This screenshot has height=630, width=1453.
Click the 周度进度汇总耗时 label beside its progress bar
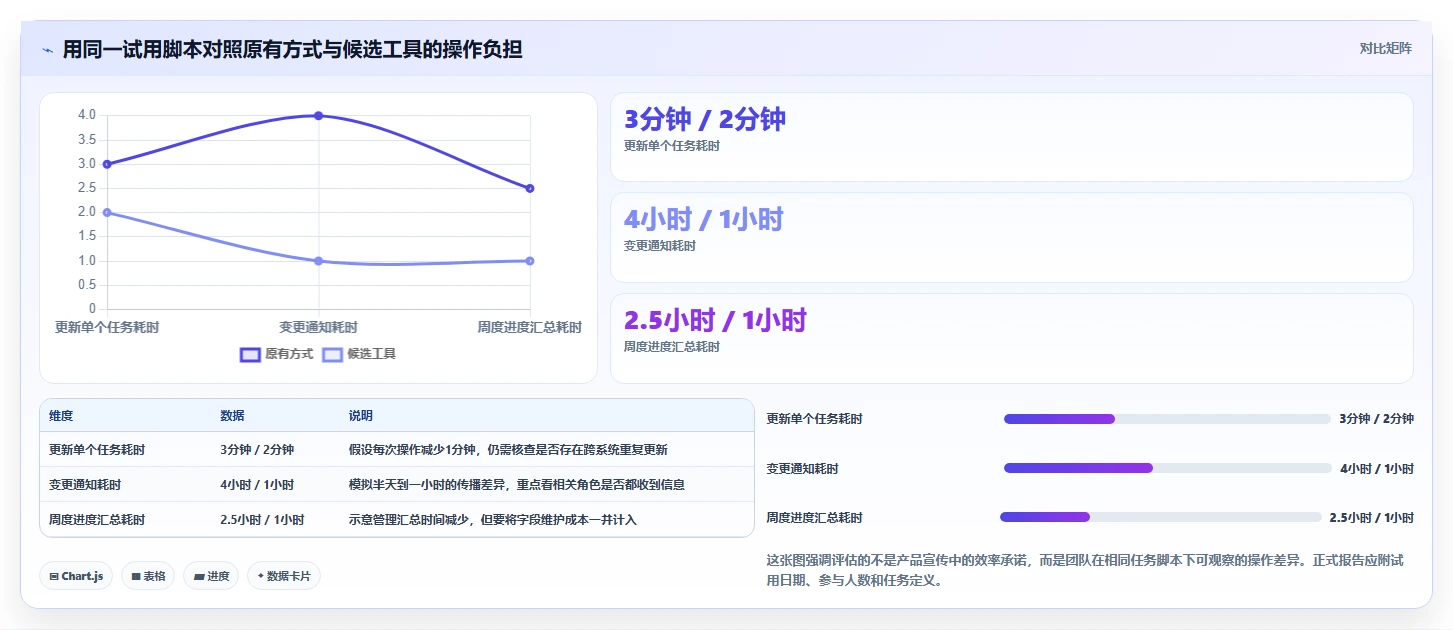pos(814,518)
